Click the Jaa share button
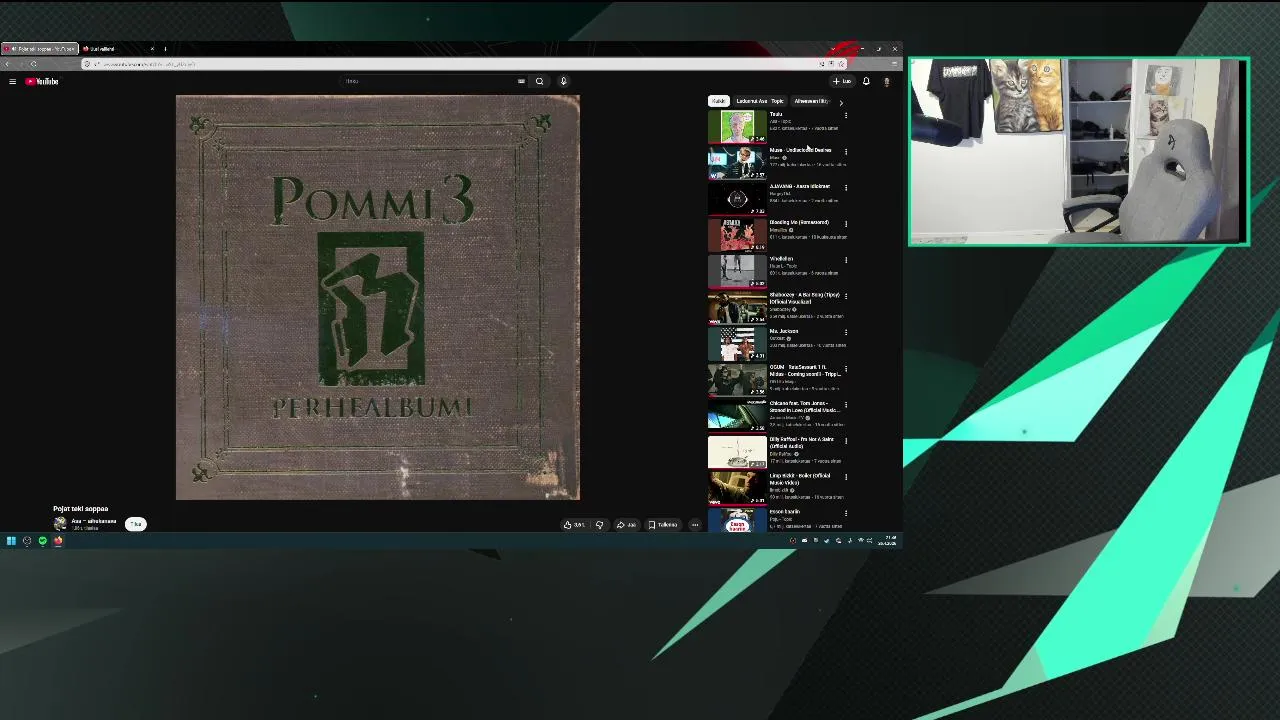 (x=626, y=524)
